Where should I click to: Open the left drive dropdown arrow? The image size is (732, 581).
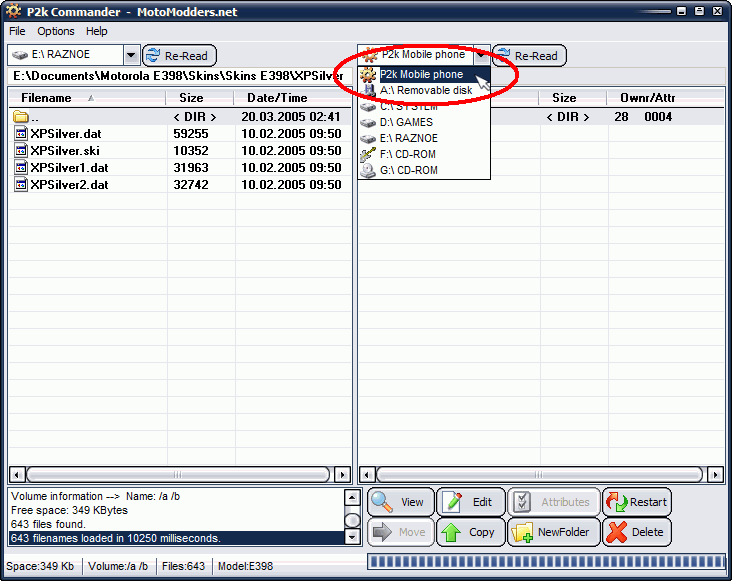[x=131, y=55]
